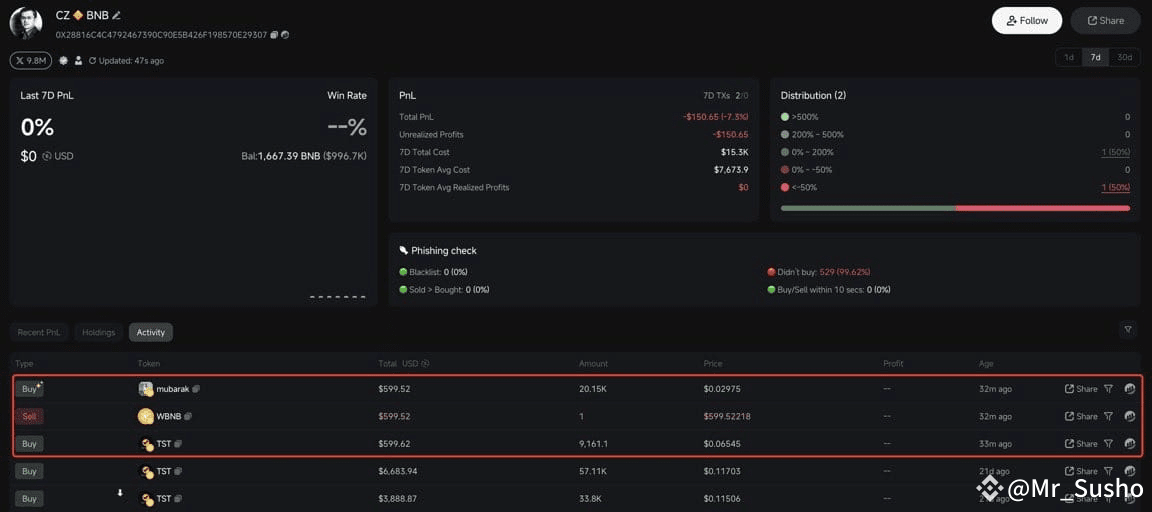Open the CZ profile avatar picture
The height and width of the screenshot is (512, 1152).
pyautogui.click(x=26, y=24)
